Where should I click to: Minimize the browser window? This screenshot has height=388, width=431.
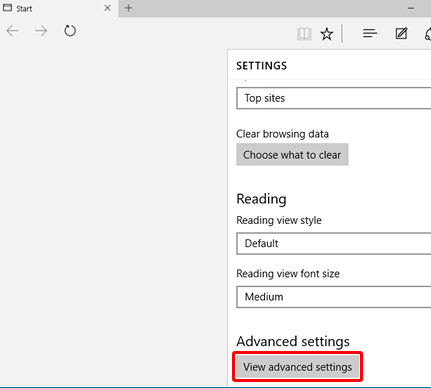[411, 8]
